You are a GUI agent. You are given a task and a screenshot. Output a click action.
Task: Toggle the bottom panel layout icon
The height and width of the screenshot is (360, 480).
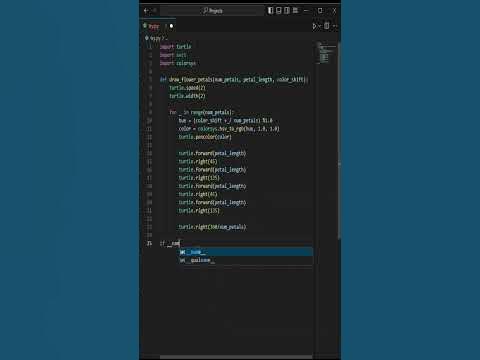pyautogui.click(x=279, y=11)
